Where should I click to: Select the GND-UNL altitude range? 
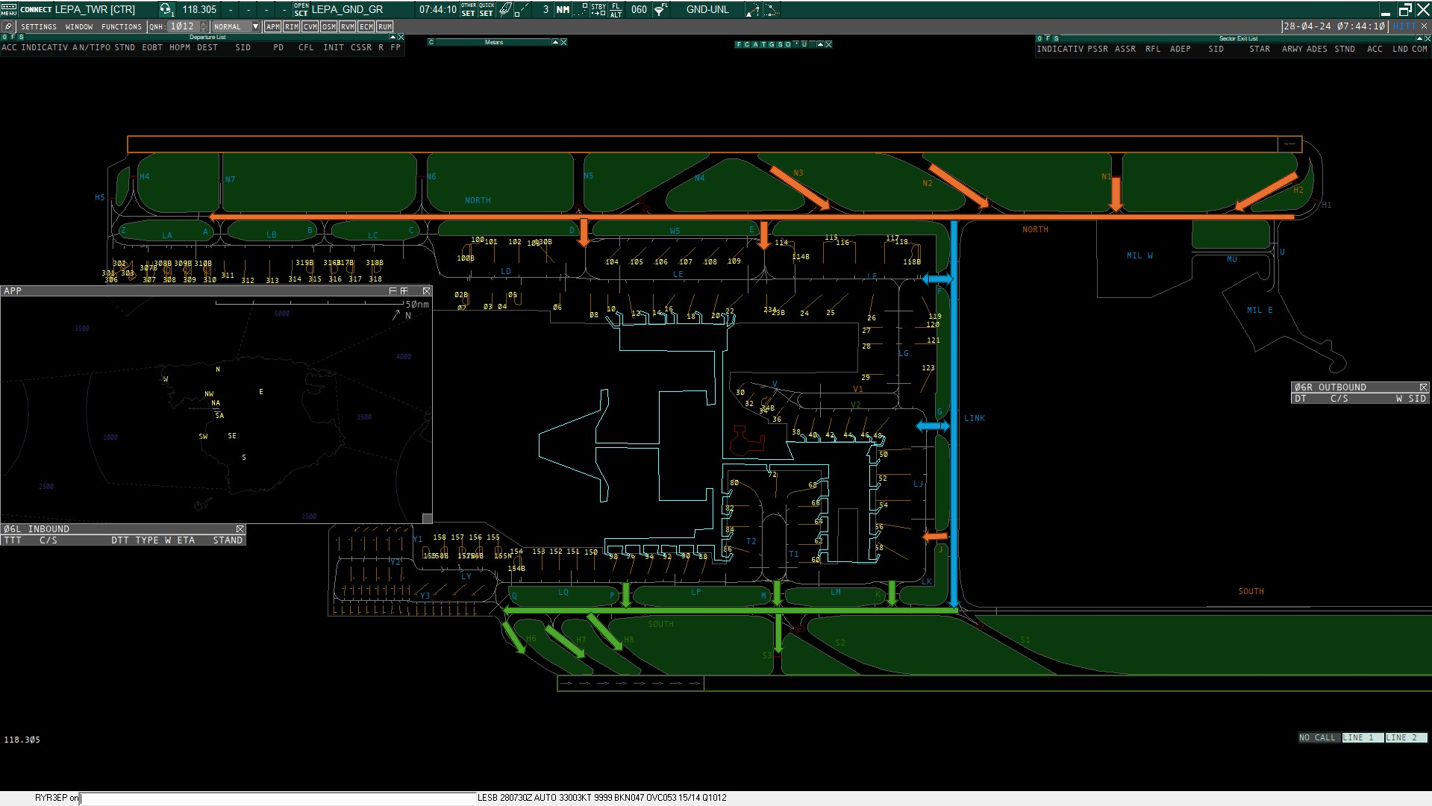707,10
